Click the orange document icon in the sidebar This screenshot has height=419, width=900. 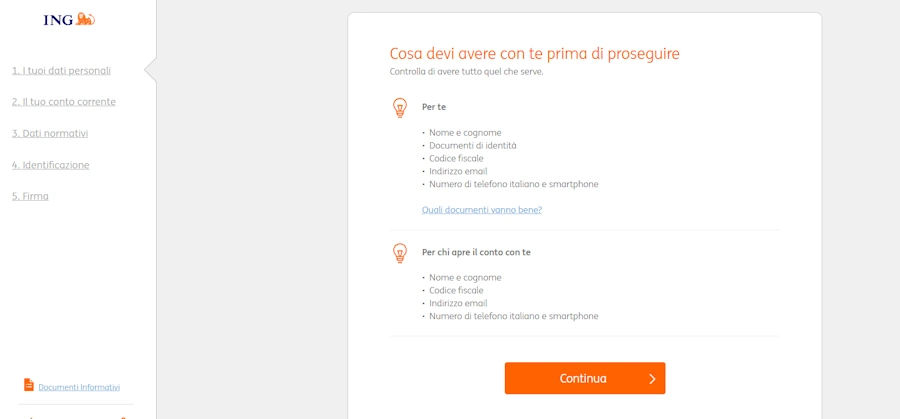29,385
